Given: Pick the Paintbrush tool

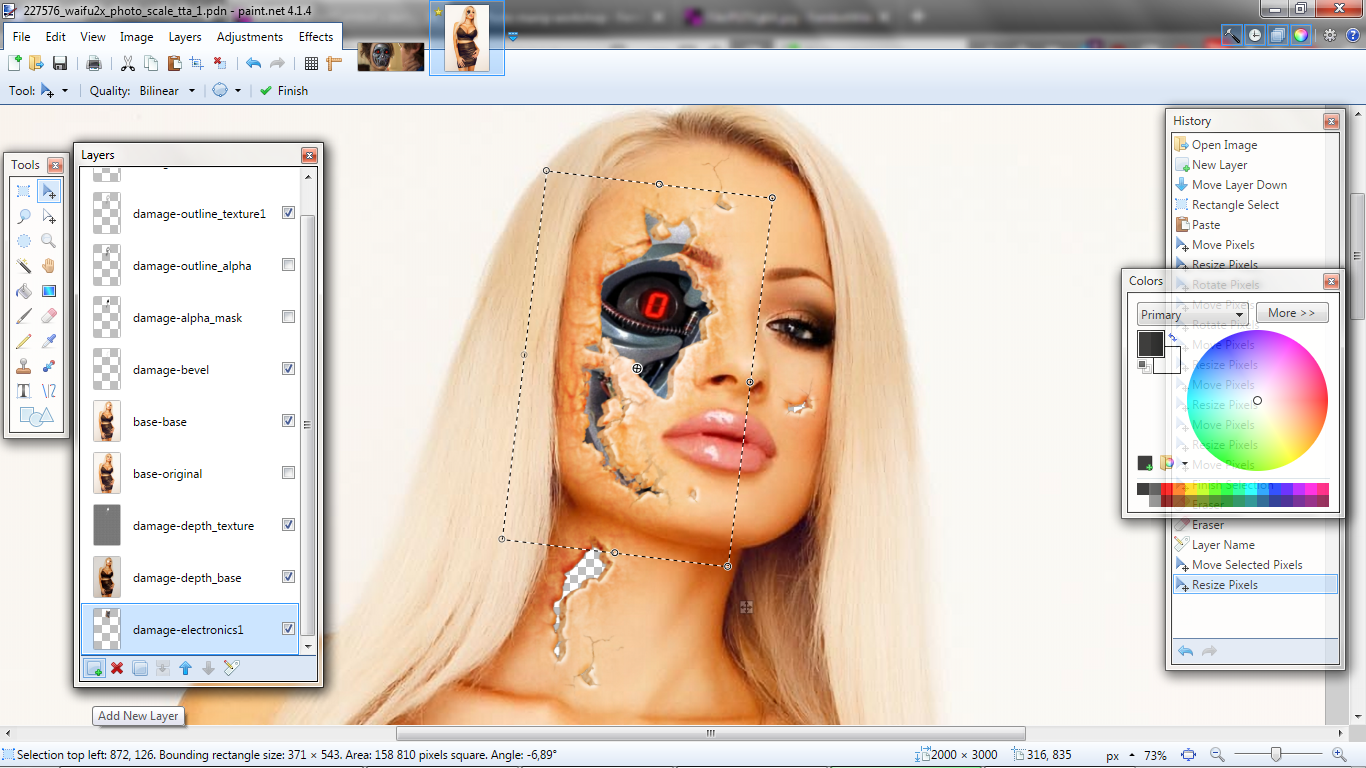Looking at the screenshot, I should click(x=24, y=316).
